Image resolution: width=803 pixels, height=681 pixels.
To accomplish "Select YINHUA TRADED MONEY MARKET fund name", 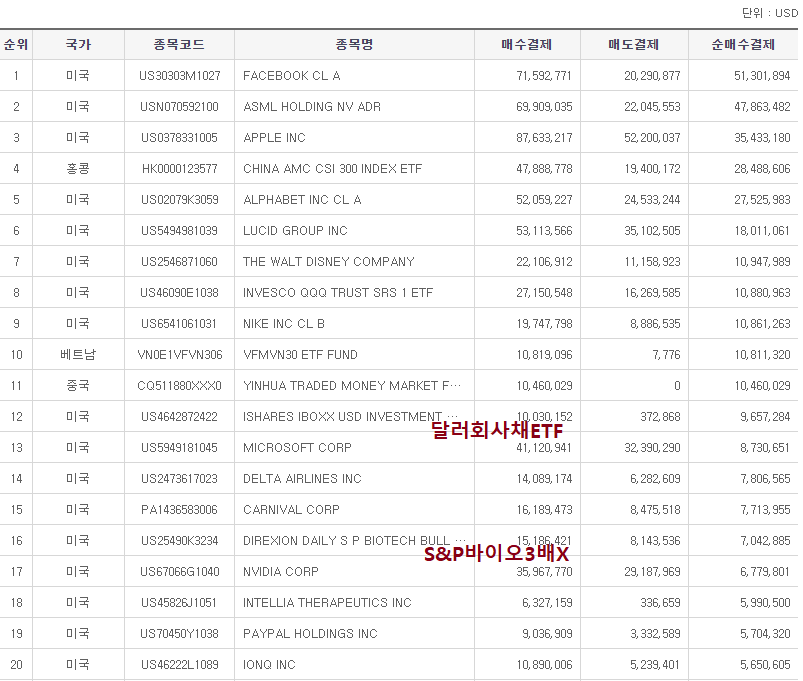I will (x=352, y=386).
